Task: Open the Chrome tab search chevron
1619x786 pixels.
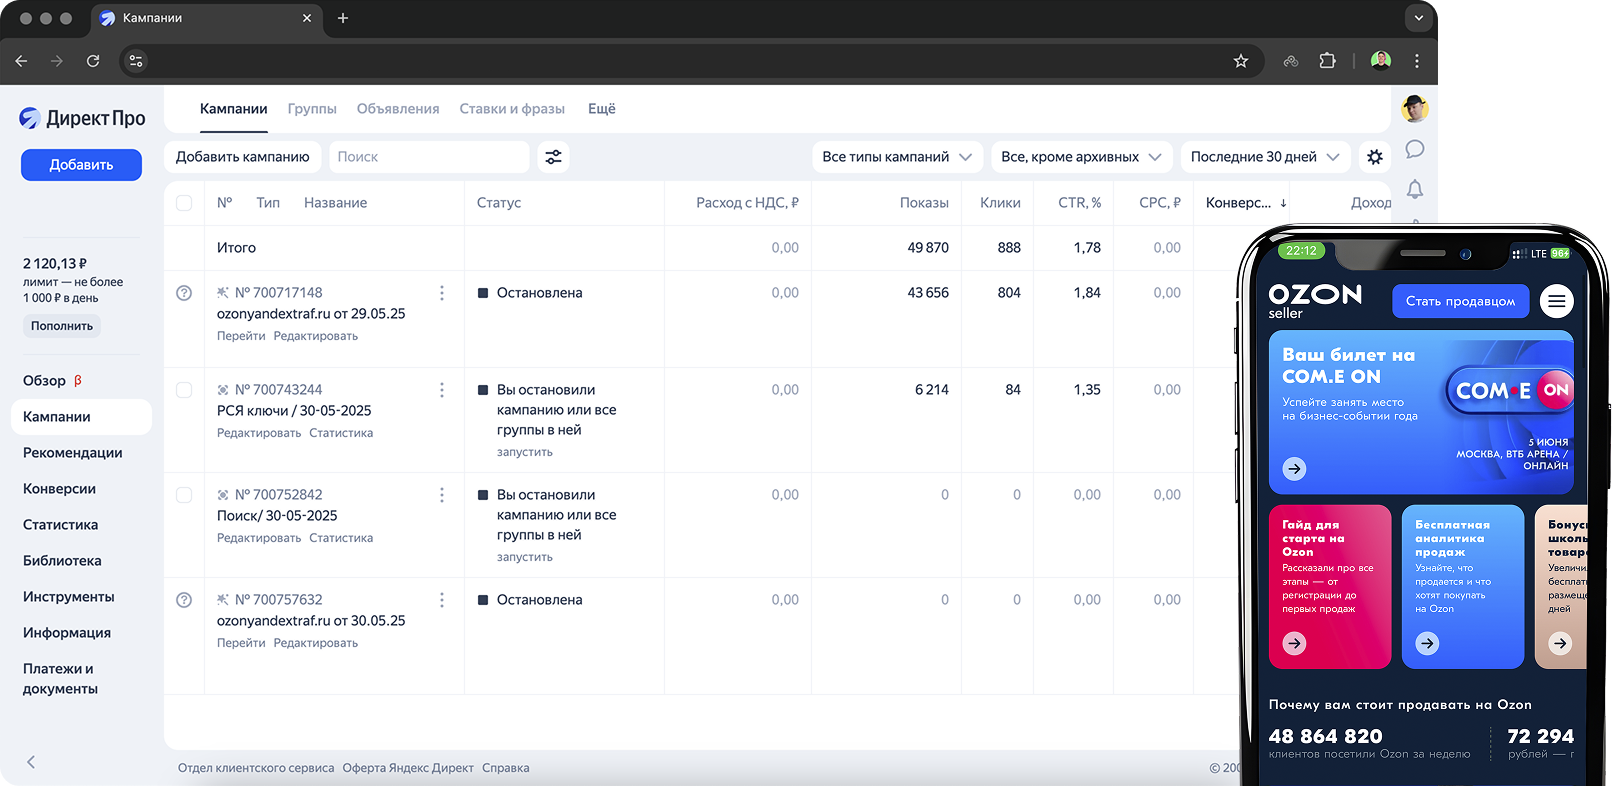Action: click(x=1418, y=18)
